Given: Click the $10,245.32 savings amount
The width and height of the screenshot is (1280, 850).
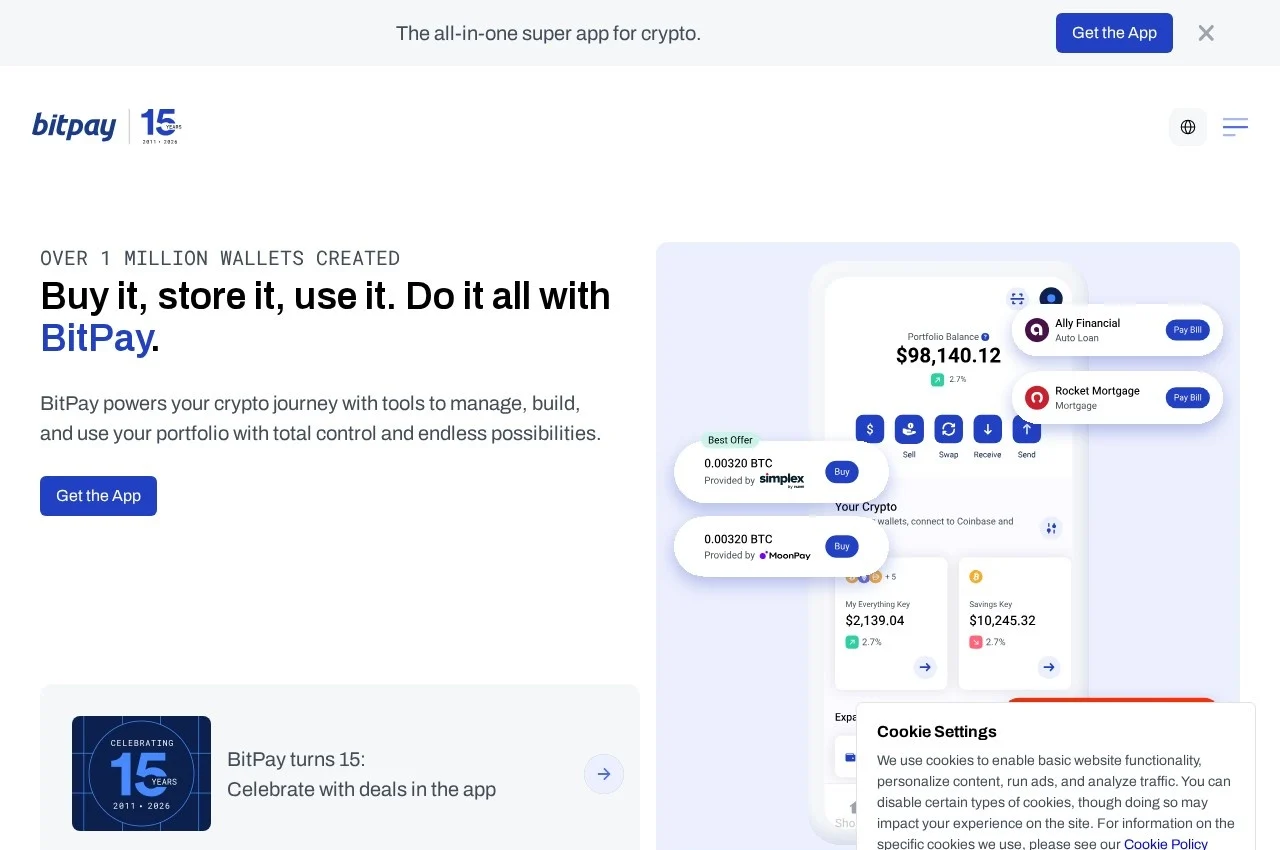Looking at the screenshot, I should pos(1002,621).
